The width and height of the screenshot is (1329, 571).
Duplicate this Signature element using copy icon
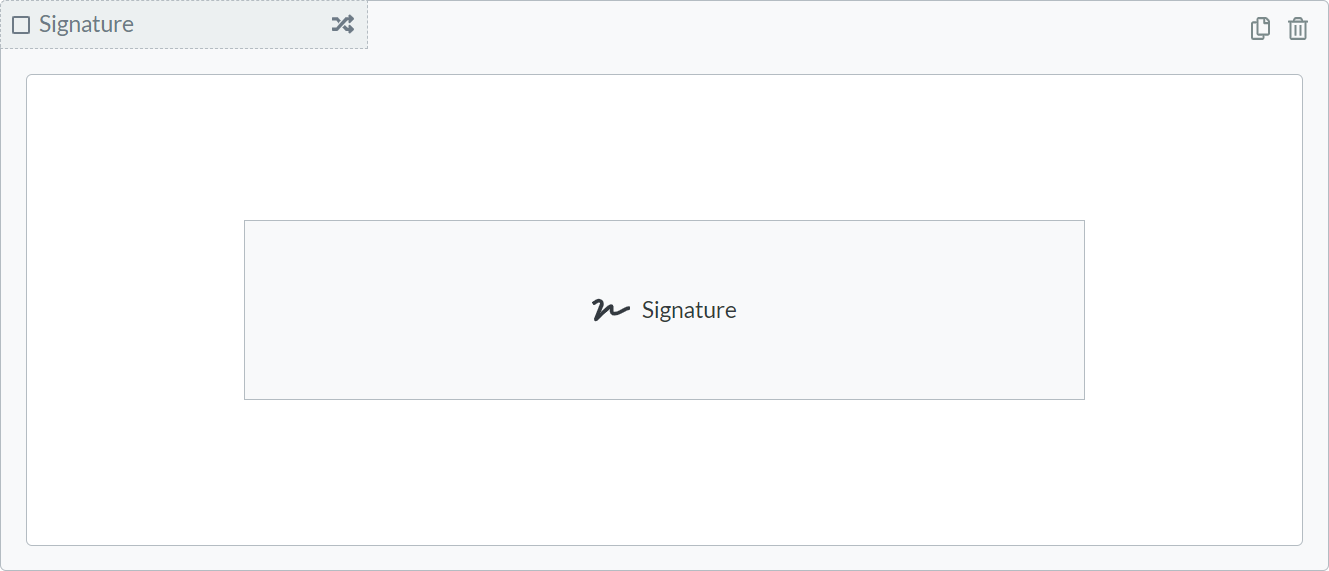pyautogui.click(x=1260, y=29)
